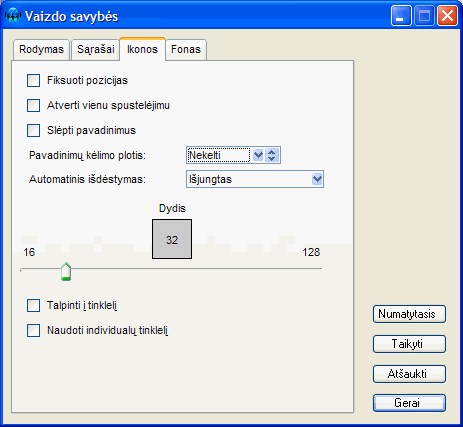Expand the Automatinis išdėstymas Išjungtas dropdown
The width and height of the screenshot is (463, 427).
click(317, 179)
